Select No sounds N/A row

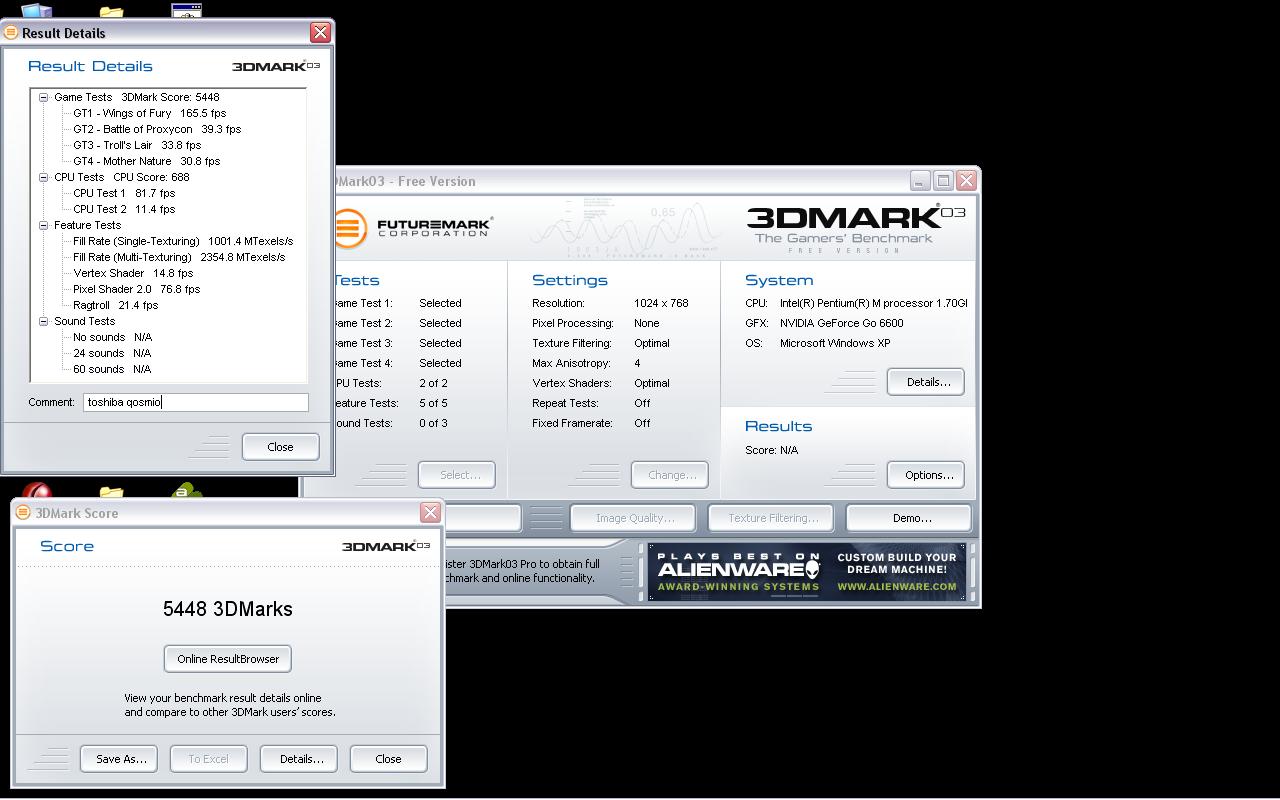pyautogui.click(x=112, y=337)
